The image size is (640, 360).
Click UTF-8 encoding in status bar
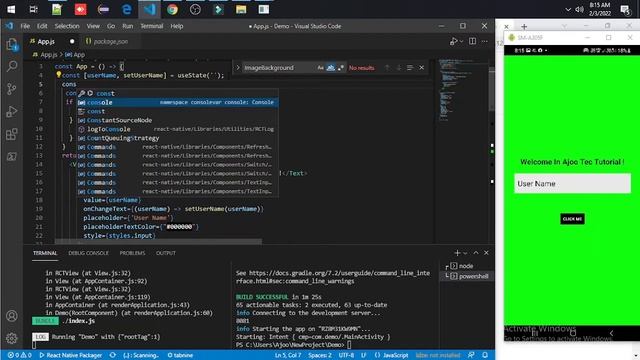coord(346,355)
